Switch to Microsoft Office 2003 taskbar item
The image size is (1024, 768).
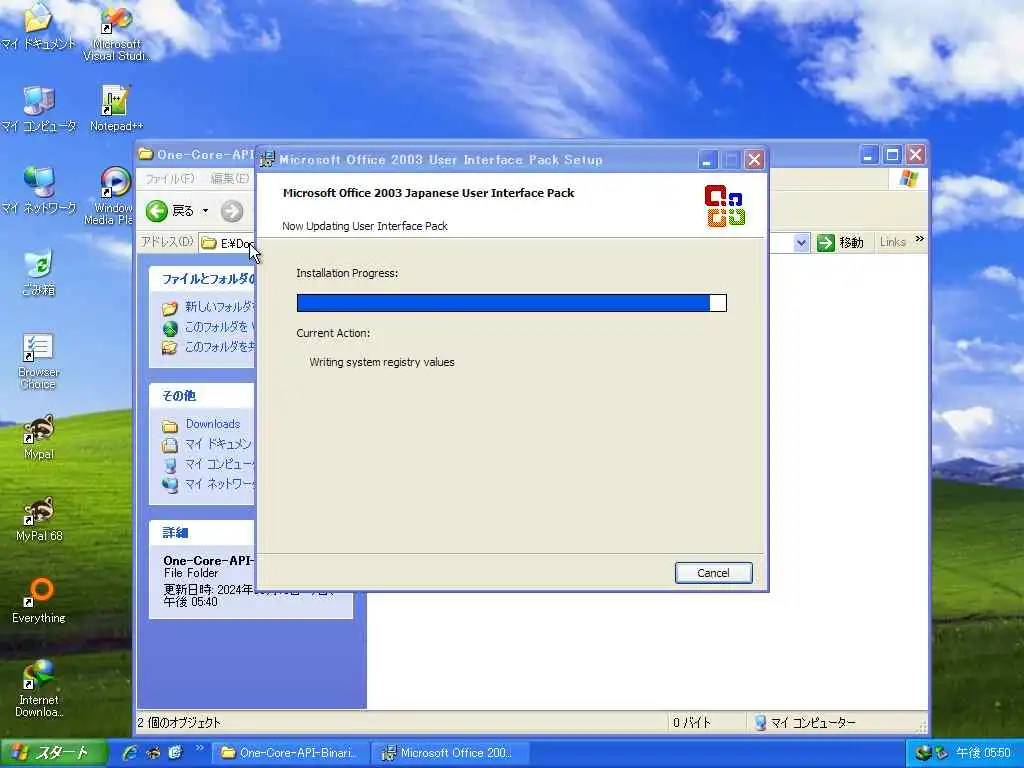(x=449, y=753)
